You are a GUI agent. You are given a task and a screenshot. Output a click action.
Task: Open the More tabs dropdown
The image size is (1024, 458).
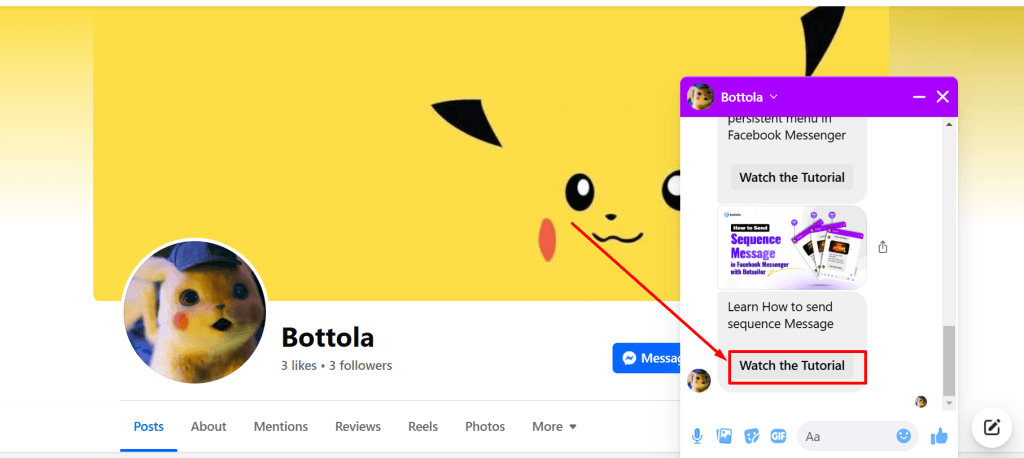(x=554, y=426)
